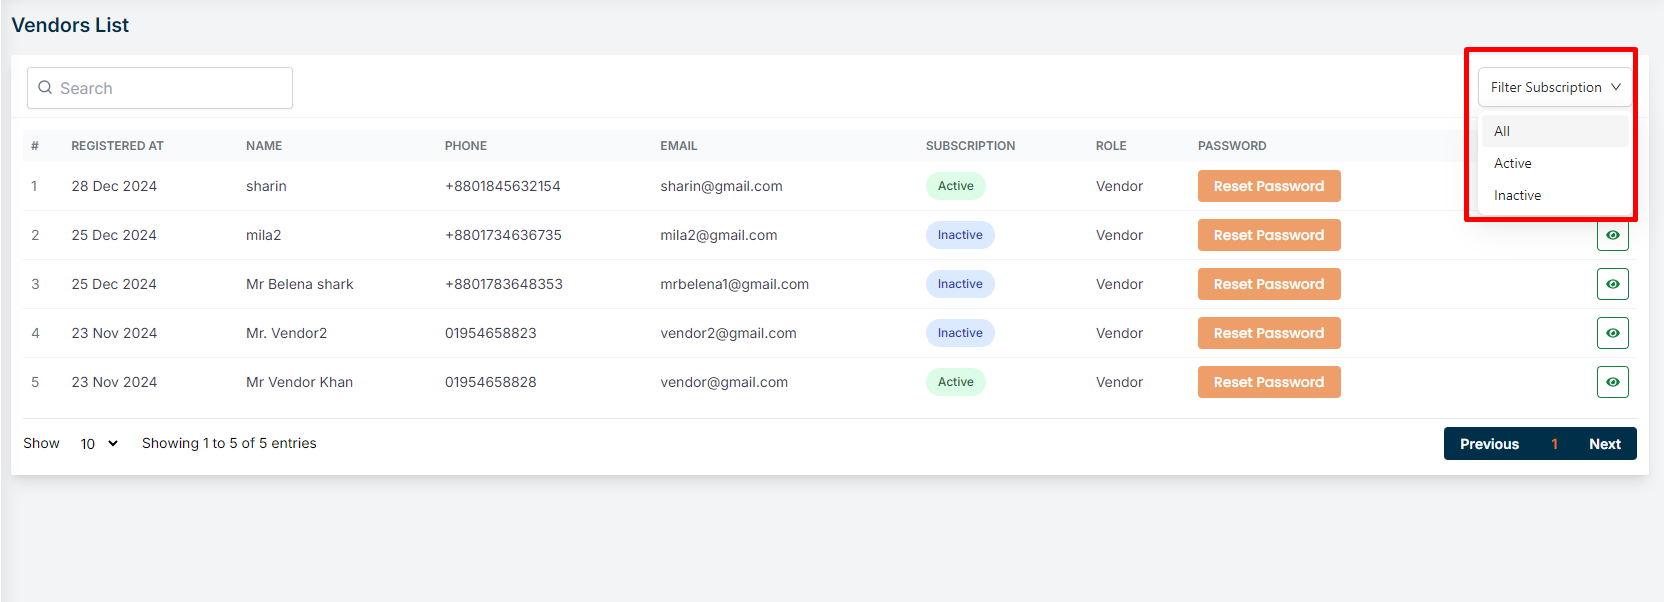
Task: Click the Active badge for sharin
Action: coord(955,186)
